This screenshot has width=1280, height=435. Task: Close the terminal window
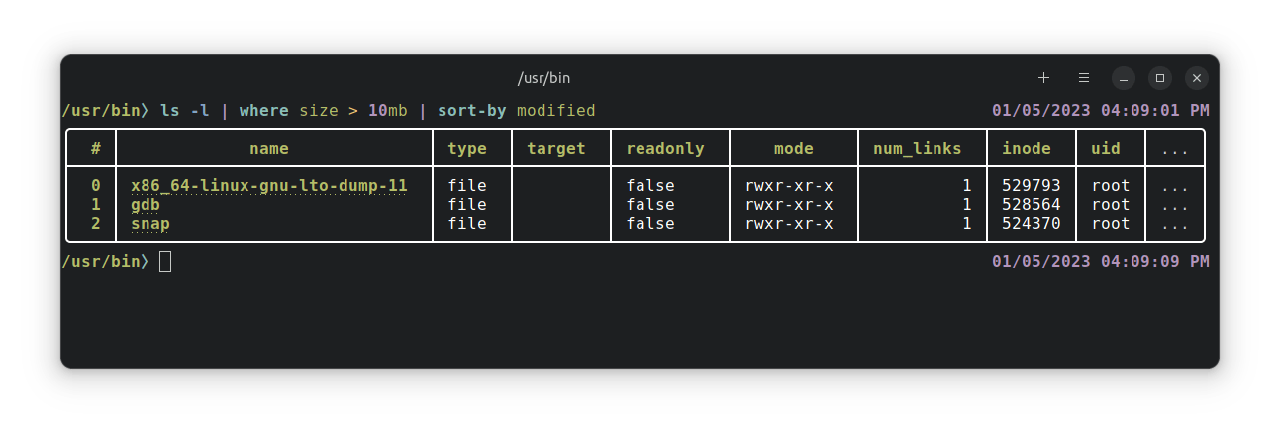pyautogui.click(x=1197, y=77)
